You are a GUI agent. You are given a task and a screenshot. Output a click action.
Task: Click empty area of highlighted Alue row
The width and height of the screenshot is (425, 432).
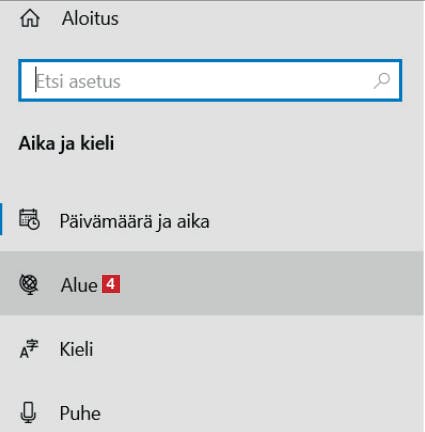pyautogui.click(x=267, y=283)
